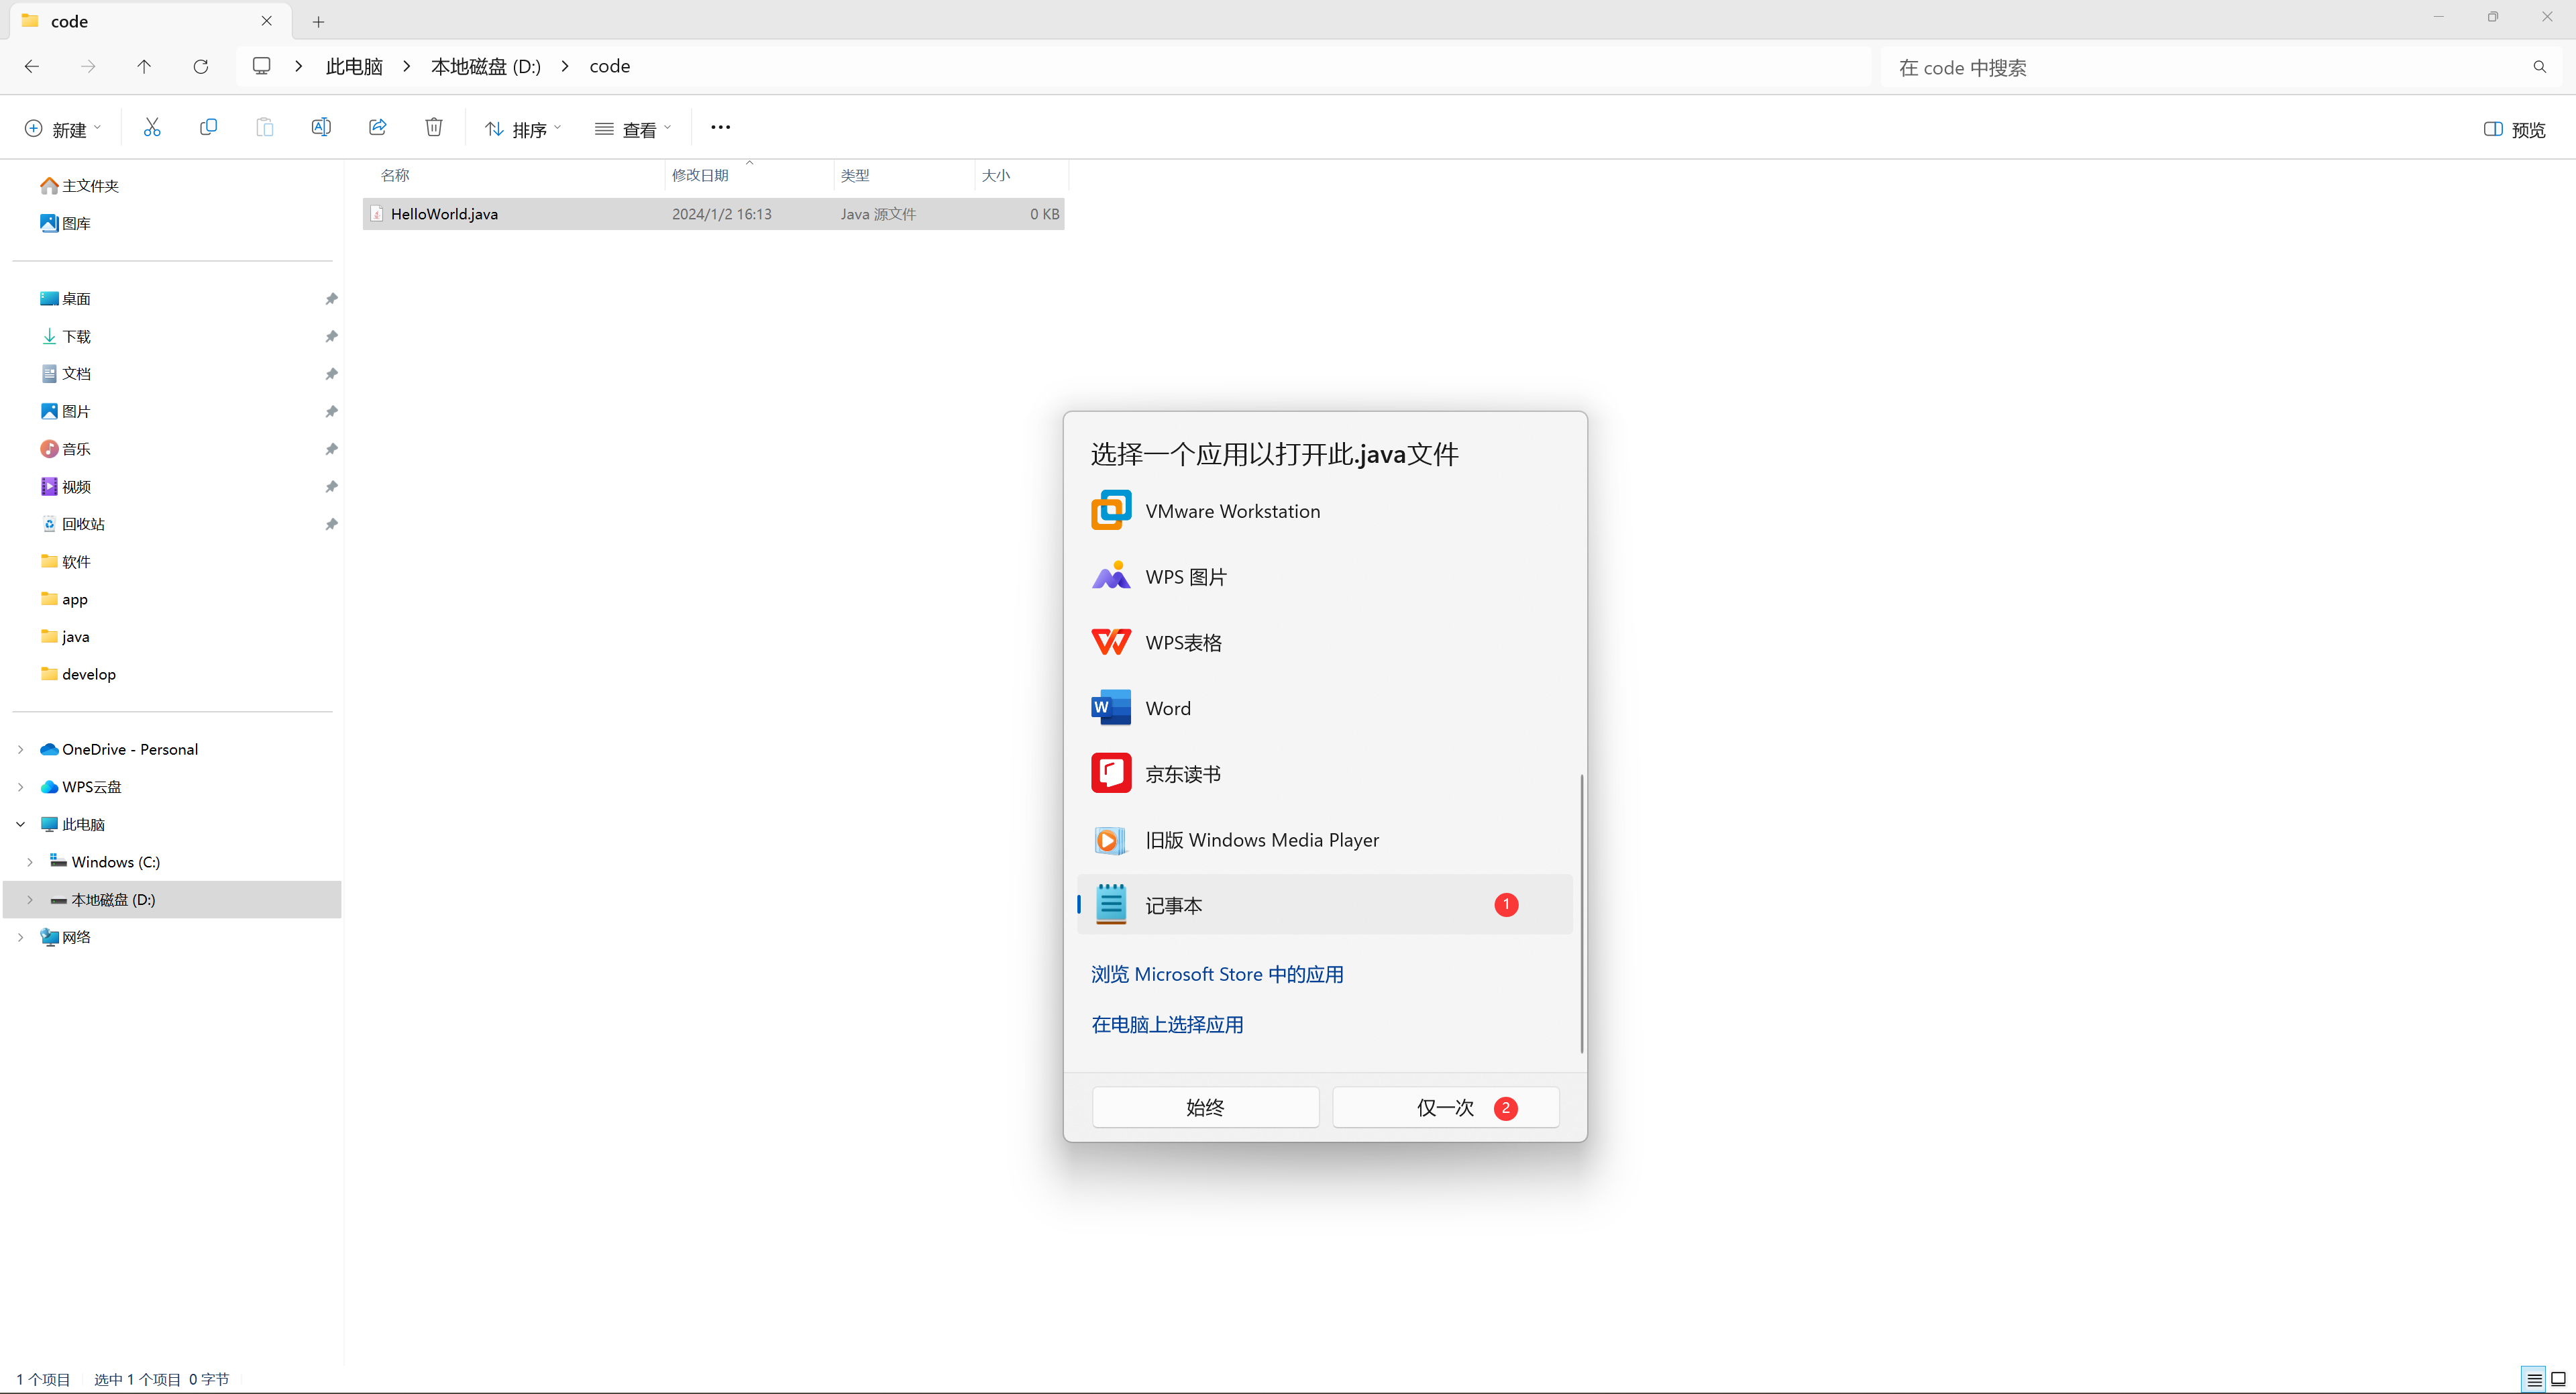Open the three-dot more options menu
The height and width of the screenshot is (1394, 2576).
720,127
